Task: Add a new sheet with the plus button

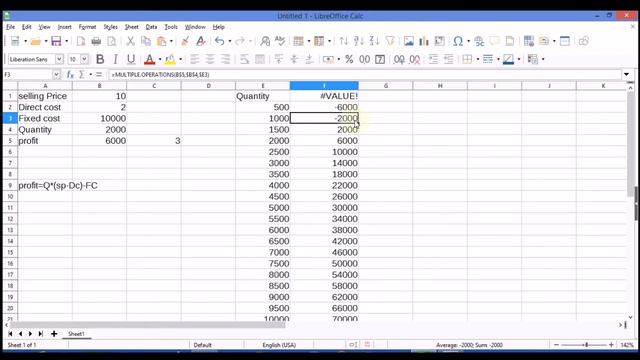Action: (x=54, y=334)
